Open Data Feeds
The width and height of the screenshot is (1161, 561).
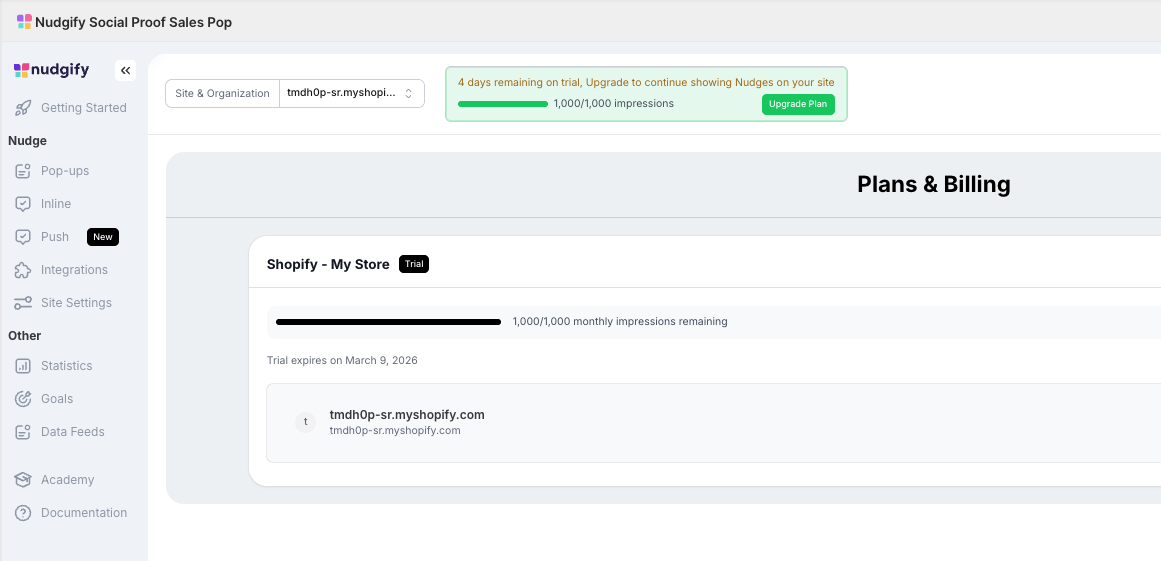coord(74,431)
